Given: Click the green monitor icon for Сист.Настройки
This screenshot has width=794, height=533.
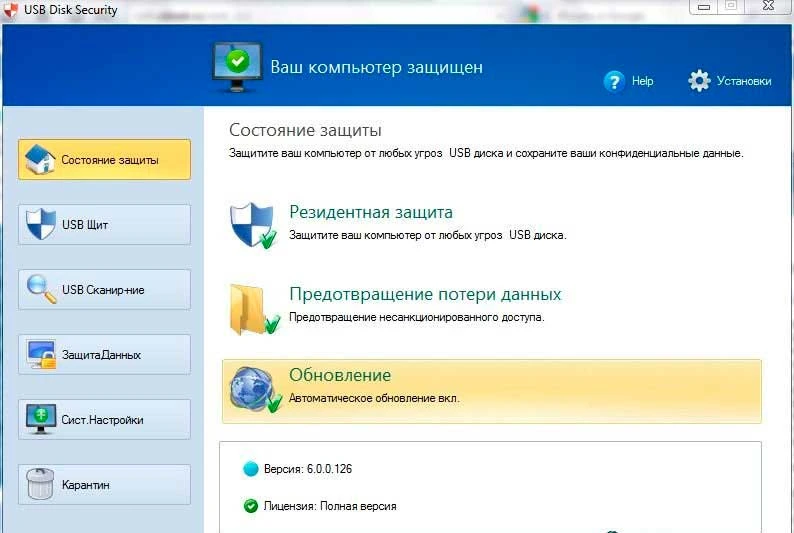Looking at the screenshot, I should click(41, 419).
